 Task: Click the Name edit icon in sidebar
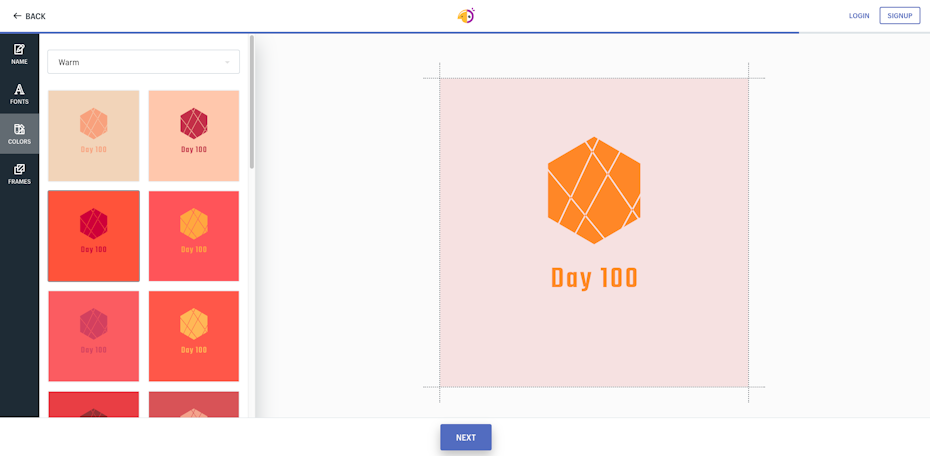tap(19, 49)
